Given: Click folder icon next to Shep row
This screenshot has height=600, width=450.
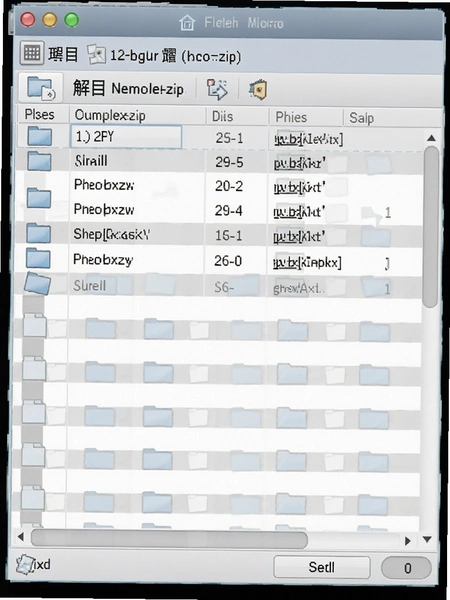Looking at the screenshot, I should [x=38, y=234].
